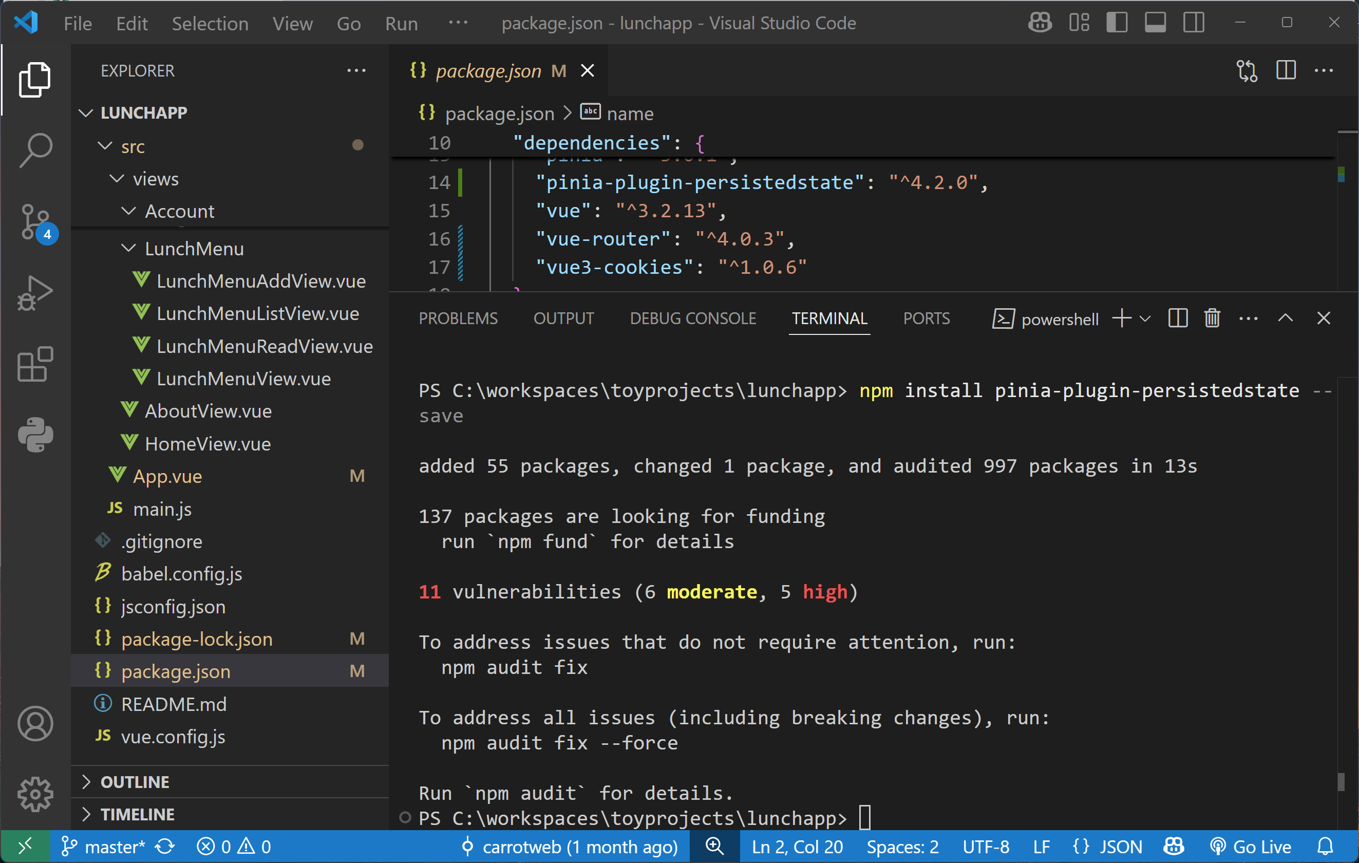This screenshot has width=1359, height=863.
Task: Open Explorer Views and More Actions ellipsis
Action: click(x=356, y=71)
